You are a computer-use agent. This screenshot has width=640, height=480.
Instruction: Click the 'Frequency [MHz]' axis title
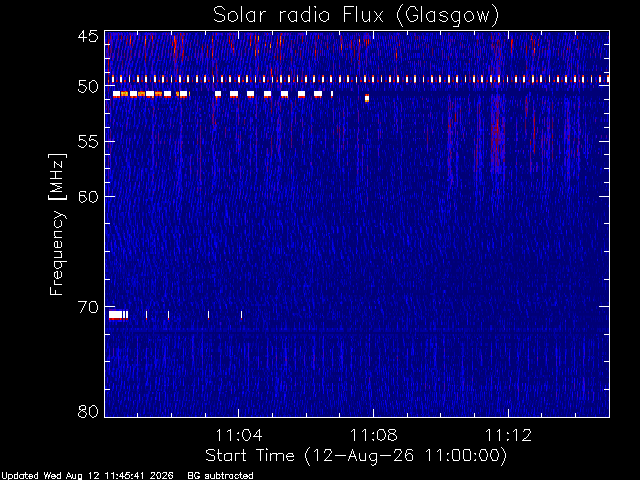(57, 224)
